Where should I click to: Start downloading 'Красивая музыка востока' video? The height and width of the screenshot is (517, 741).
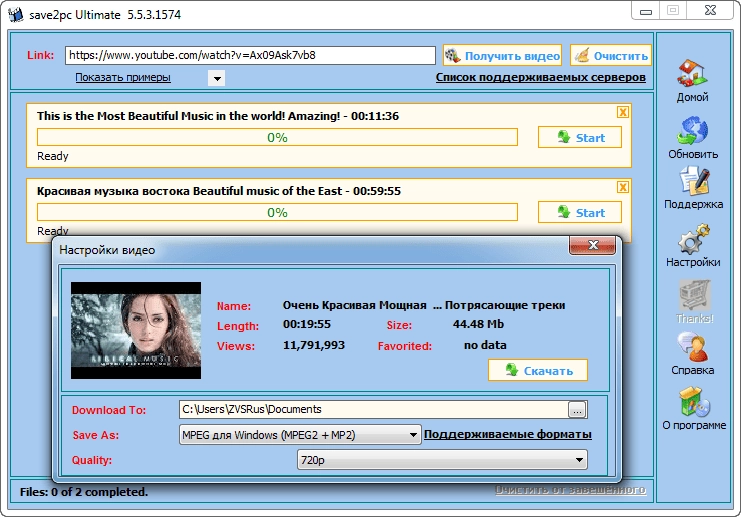point(580,213)
